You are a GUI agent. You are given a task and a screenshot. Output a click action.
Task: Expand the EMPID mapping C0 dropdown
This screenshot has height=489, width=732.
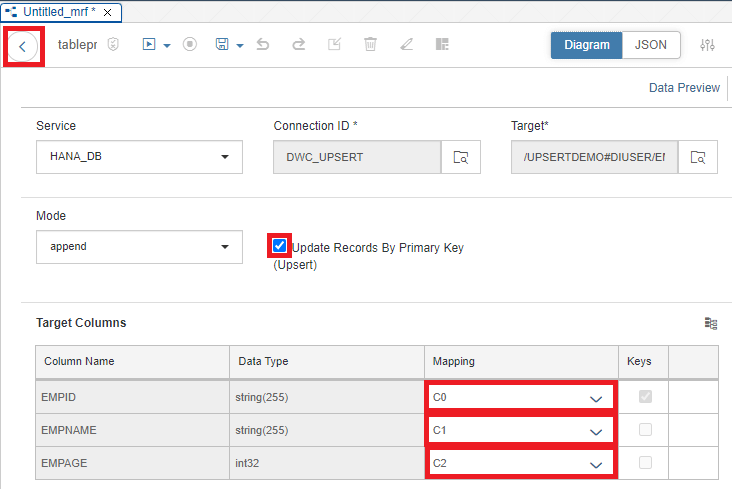coord(521,397)
